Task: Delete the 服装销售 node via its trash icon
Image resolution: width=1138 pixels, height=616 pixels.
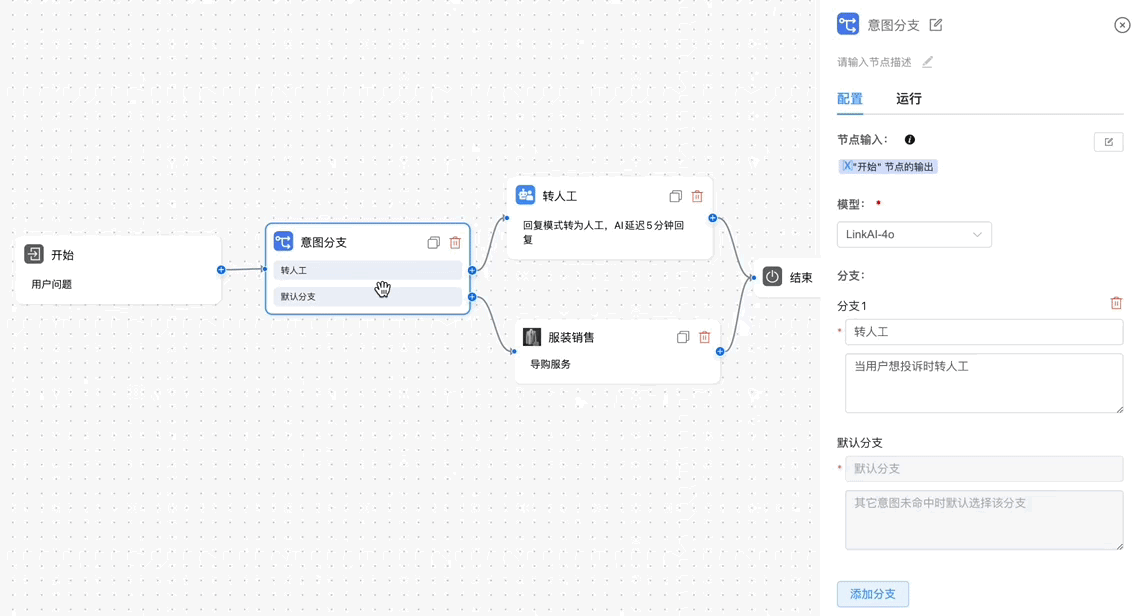Action: point(705,337)
